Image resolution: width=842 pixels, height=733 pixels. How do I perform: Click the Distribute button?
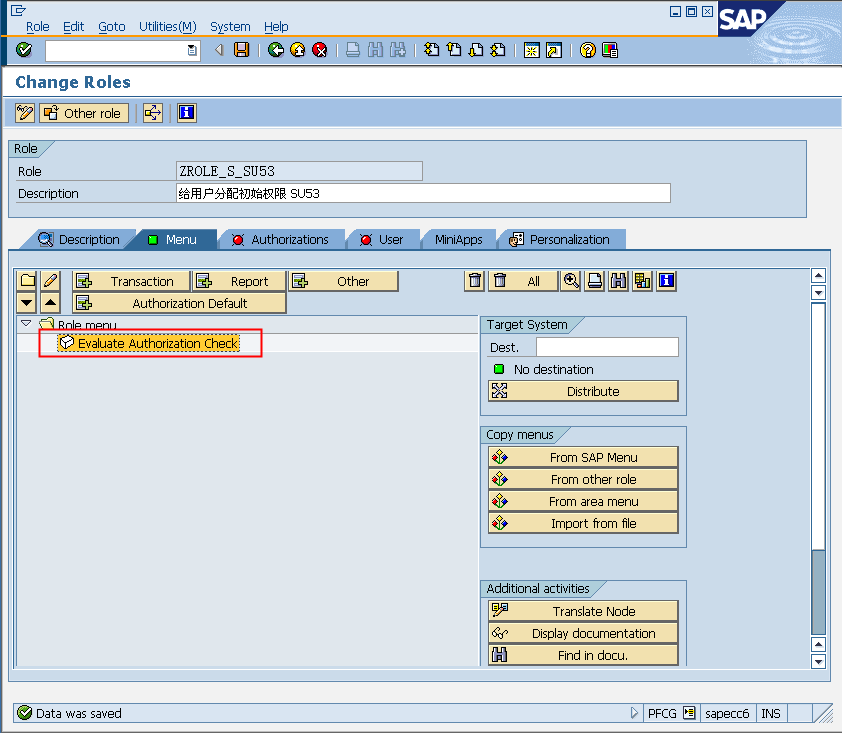click(583, 390)
